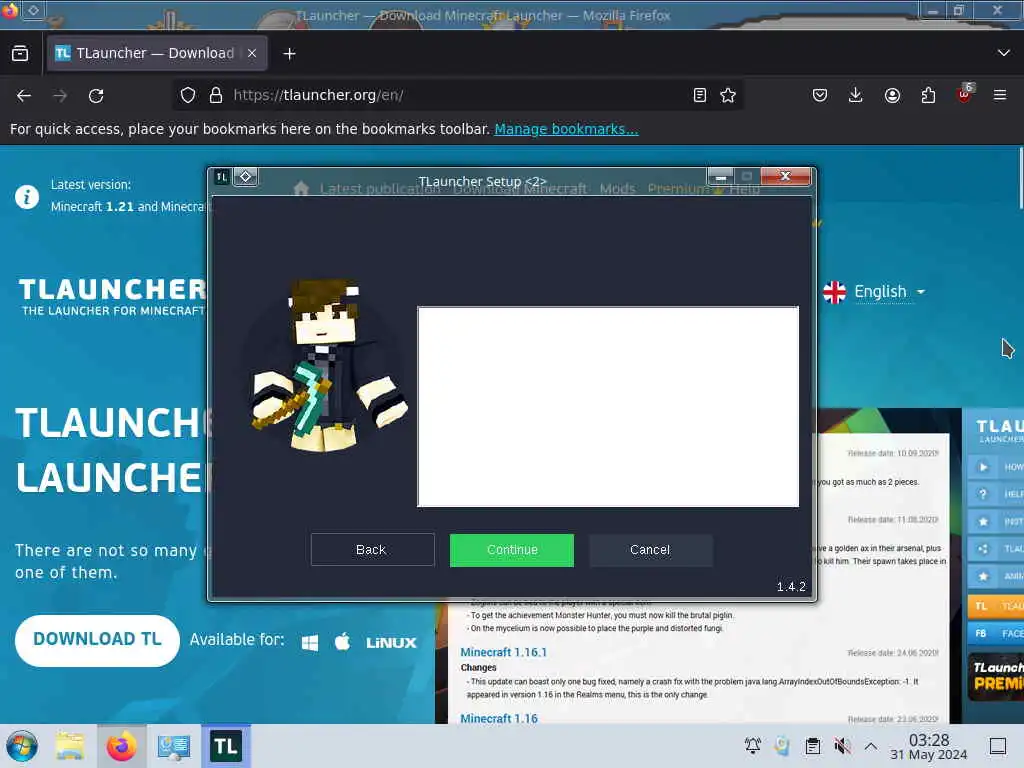Open the TL taskbar application entry
The width and height of the screenshot is (1024, 768).
[225, 746]
